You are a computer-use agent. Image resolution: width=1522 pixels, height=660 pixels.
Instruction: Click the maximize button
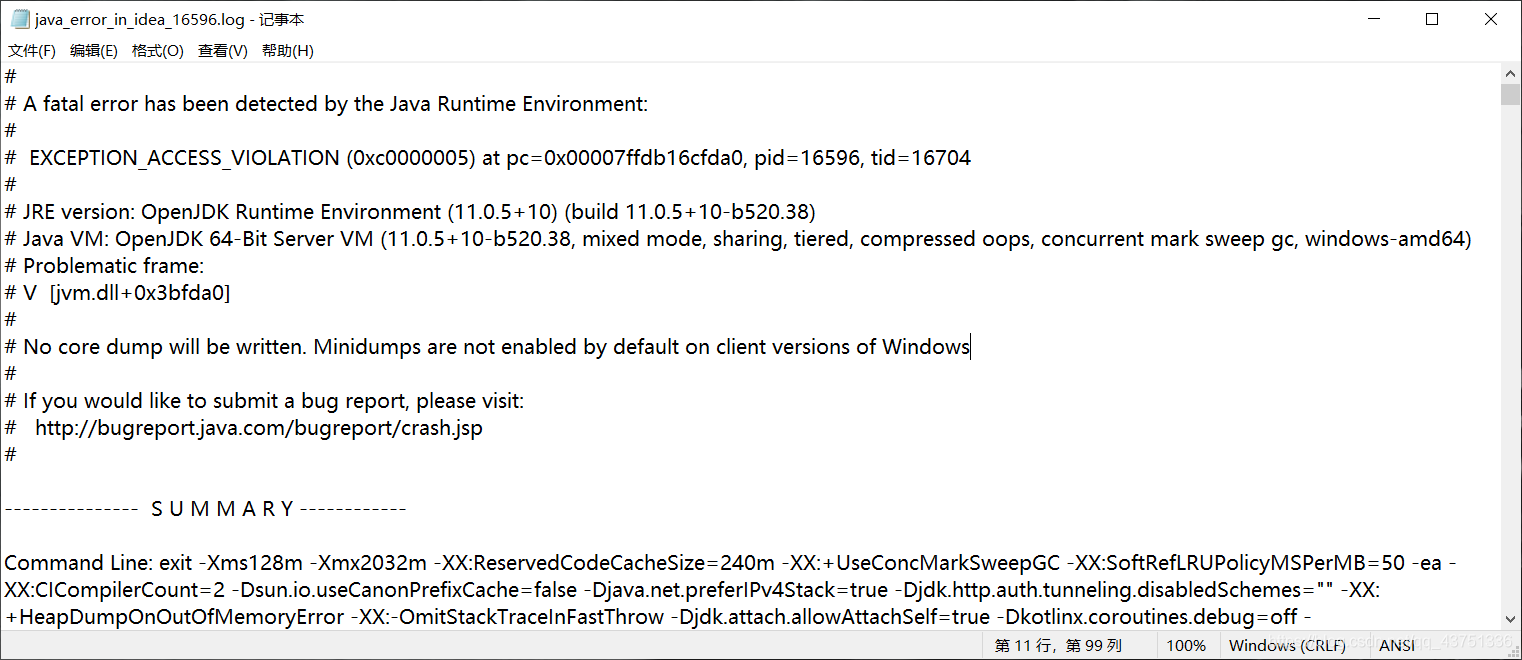tap(1432, 18)
